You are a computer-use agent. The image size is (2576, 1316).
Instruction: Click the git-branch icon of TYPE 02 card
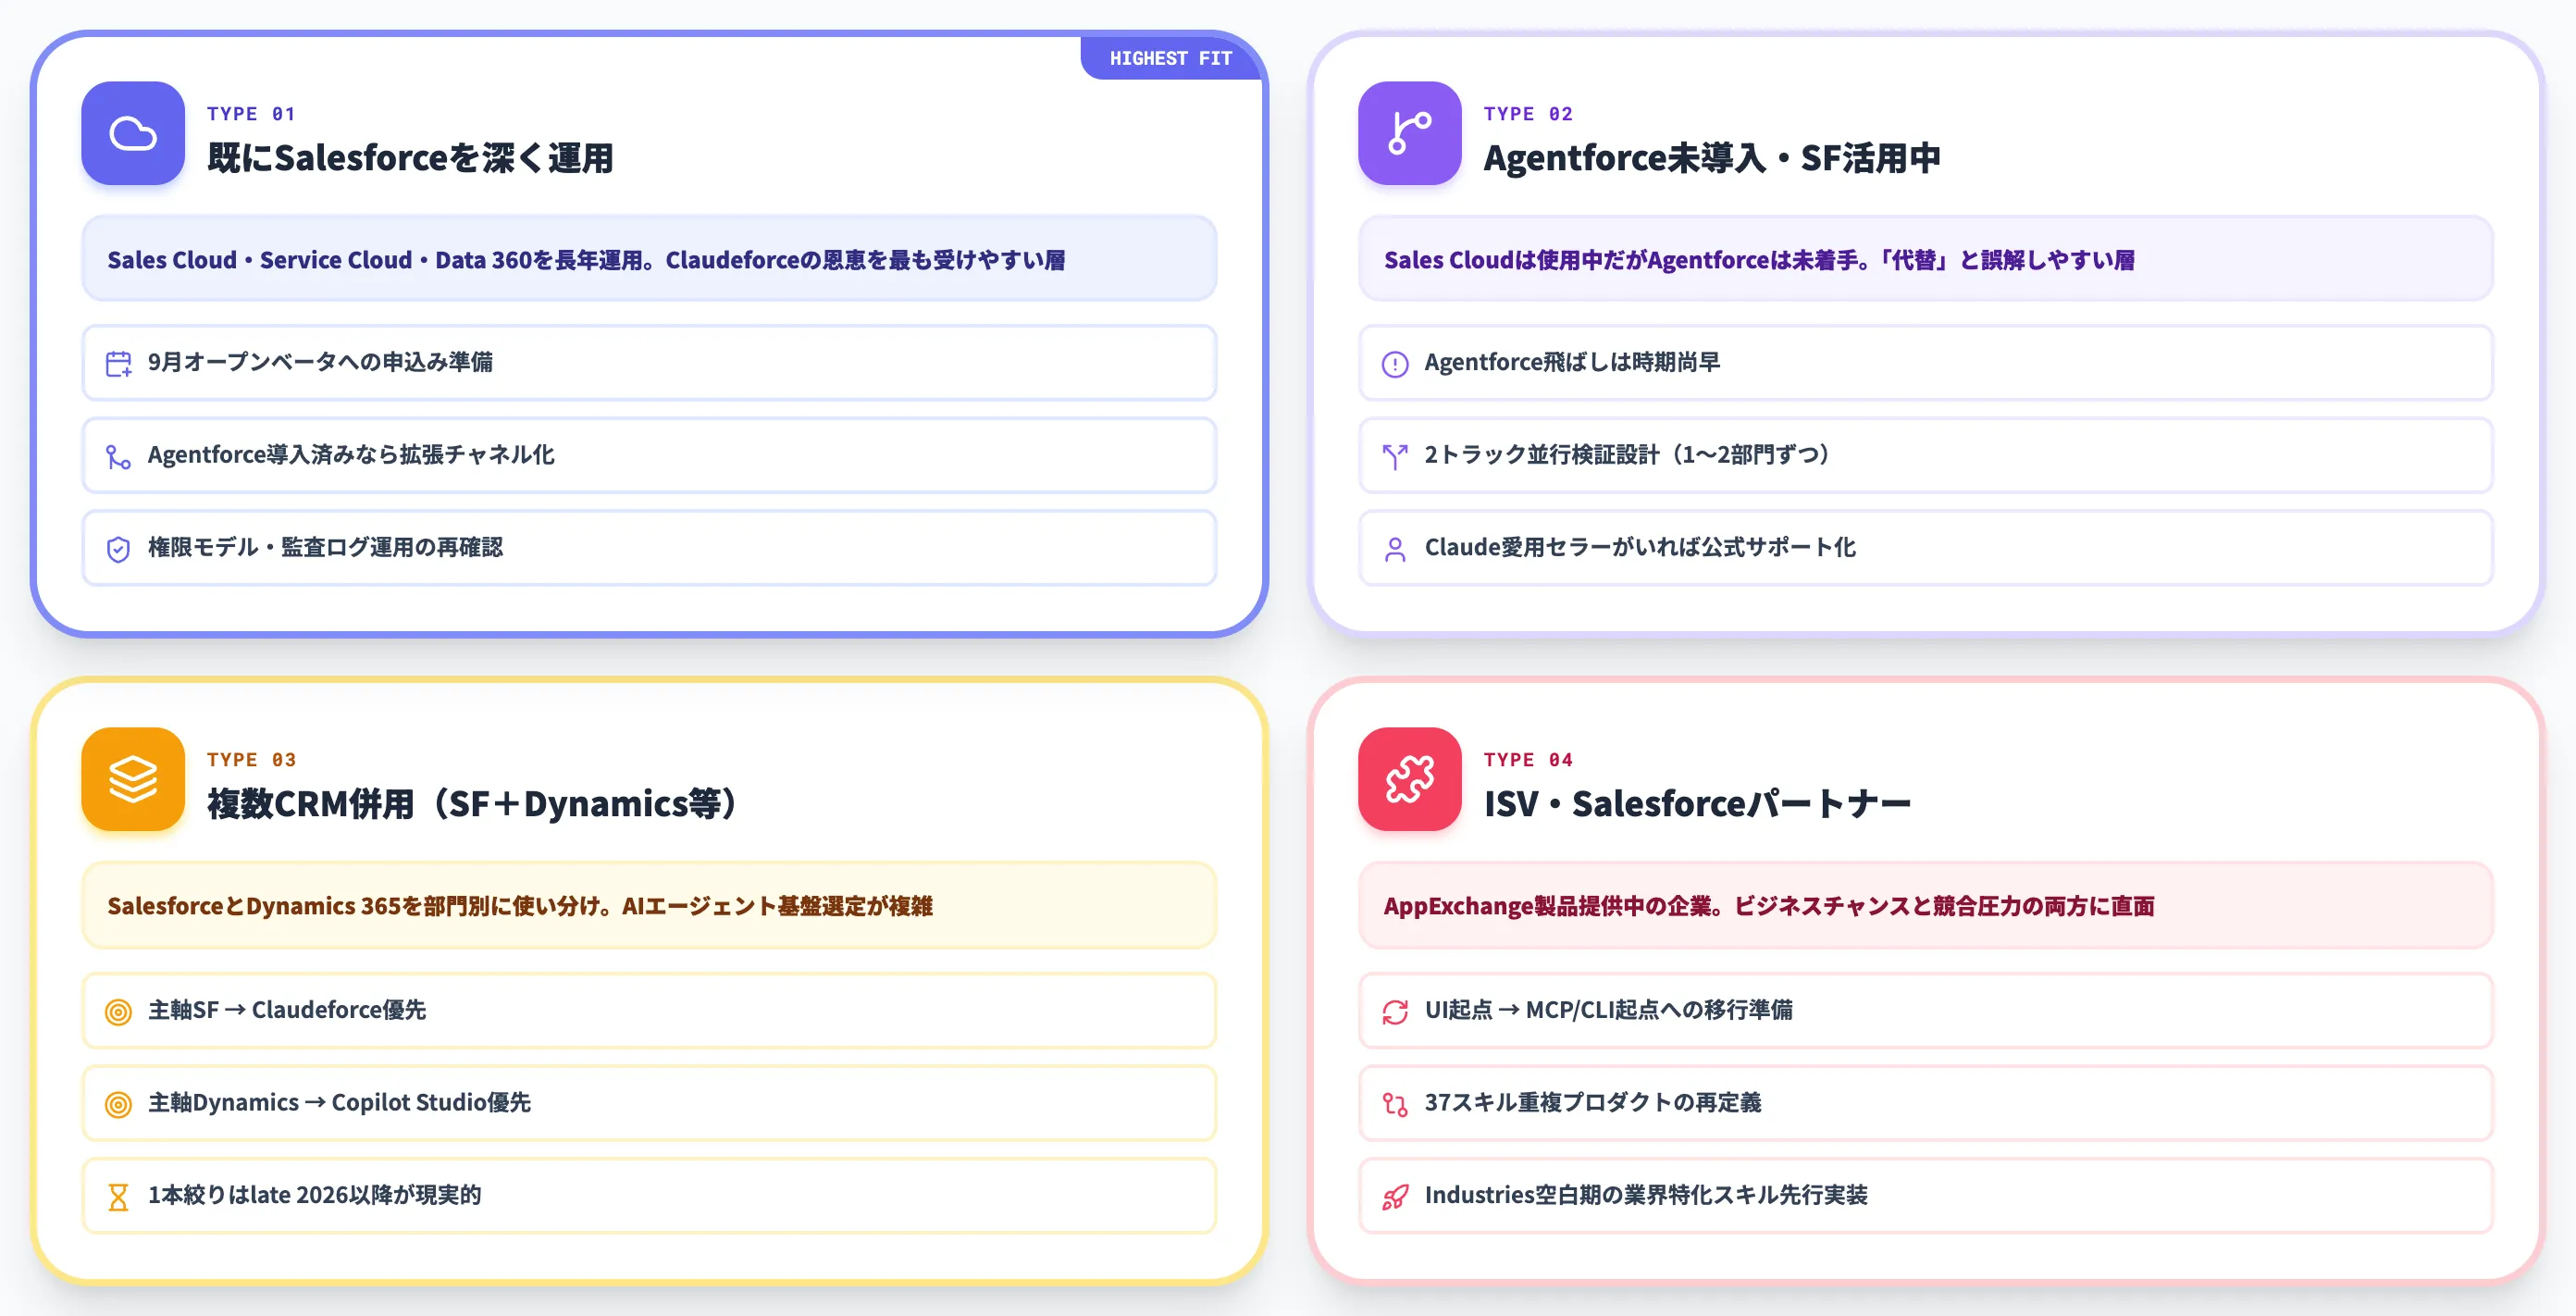(1409, 133)
